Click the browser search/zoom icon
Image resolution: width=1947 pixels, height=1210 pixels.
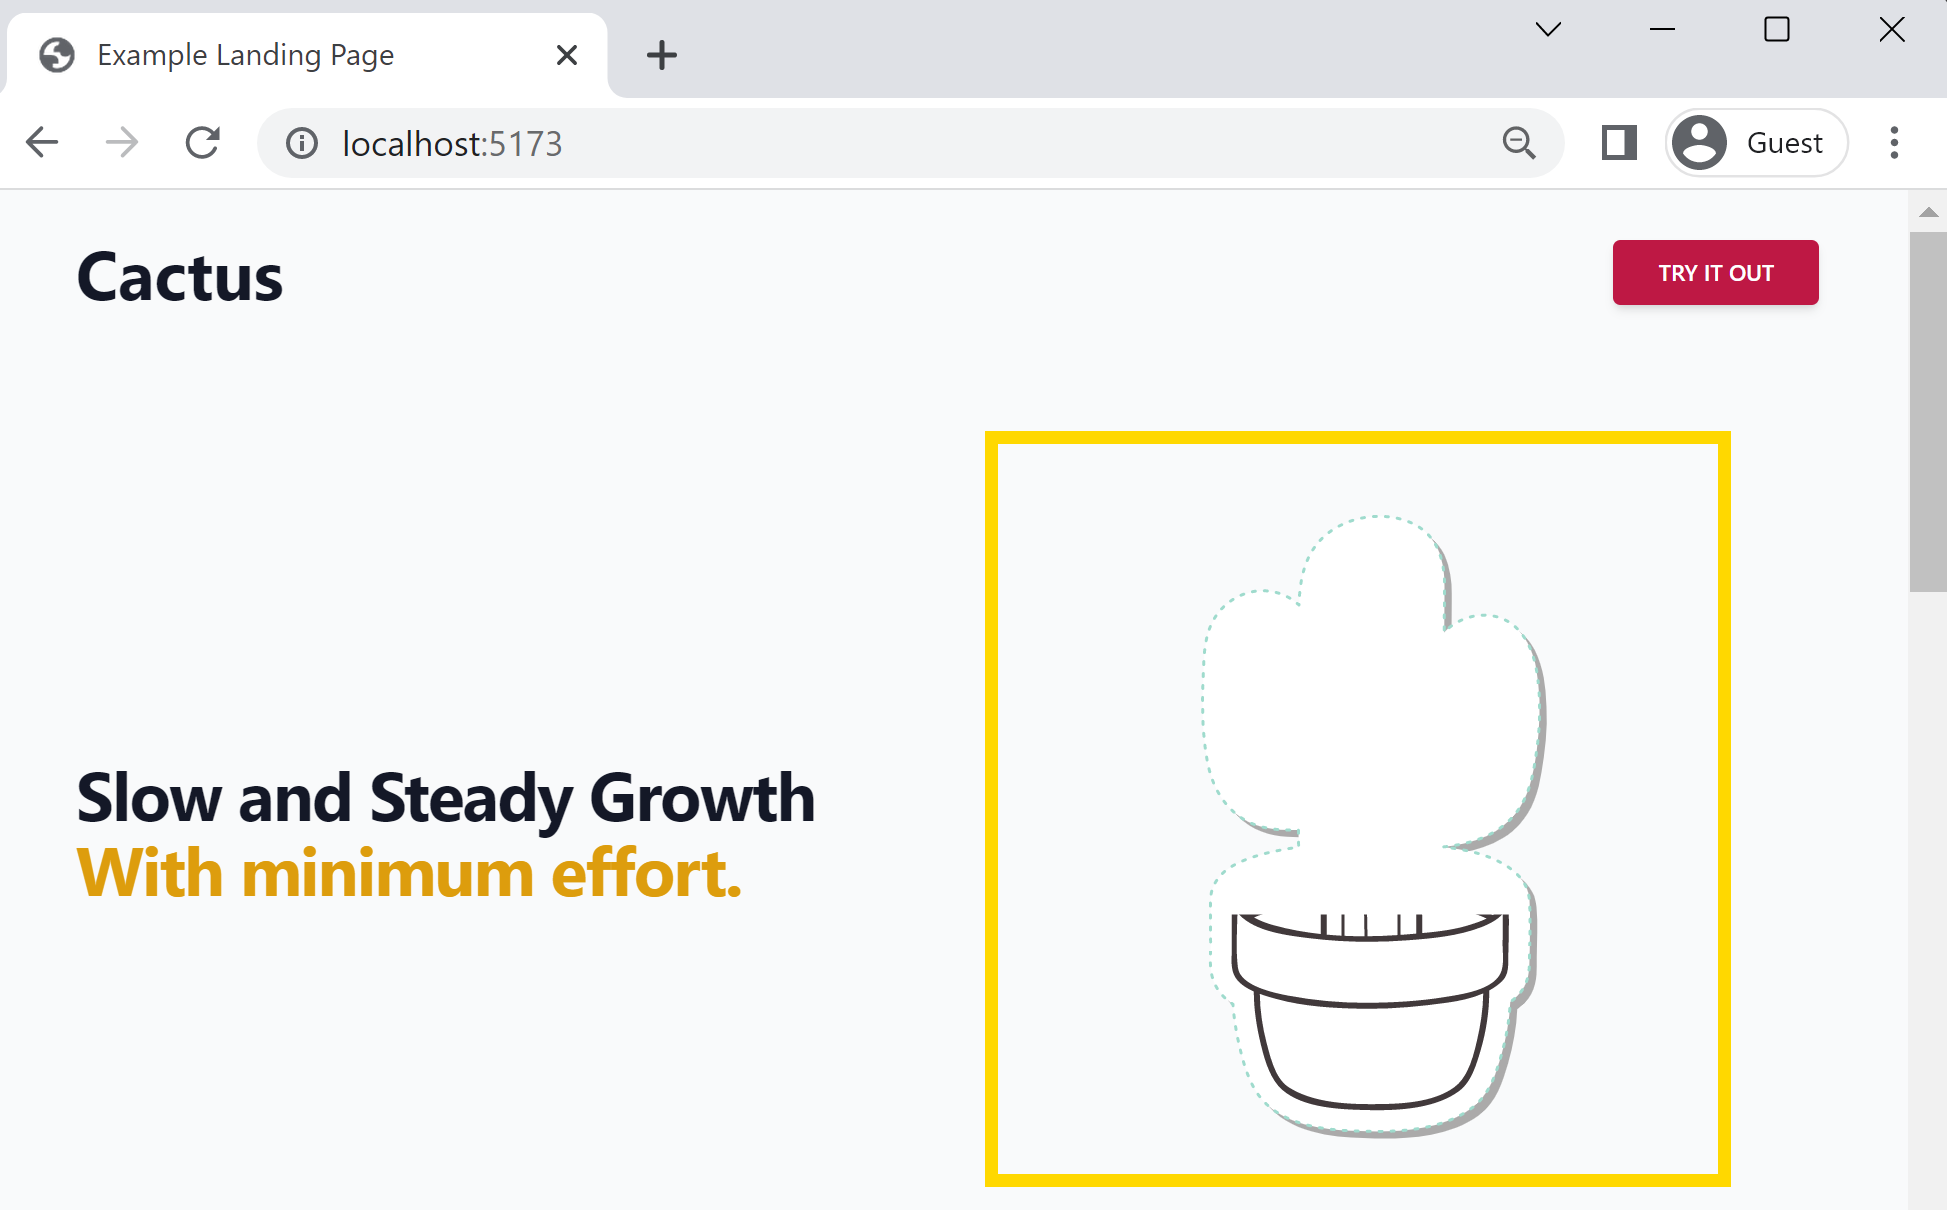tap(1518, 142)
